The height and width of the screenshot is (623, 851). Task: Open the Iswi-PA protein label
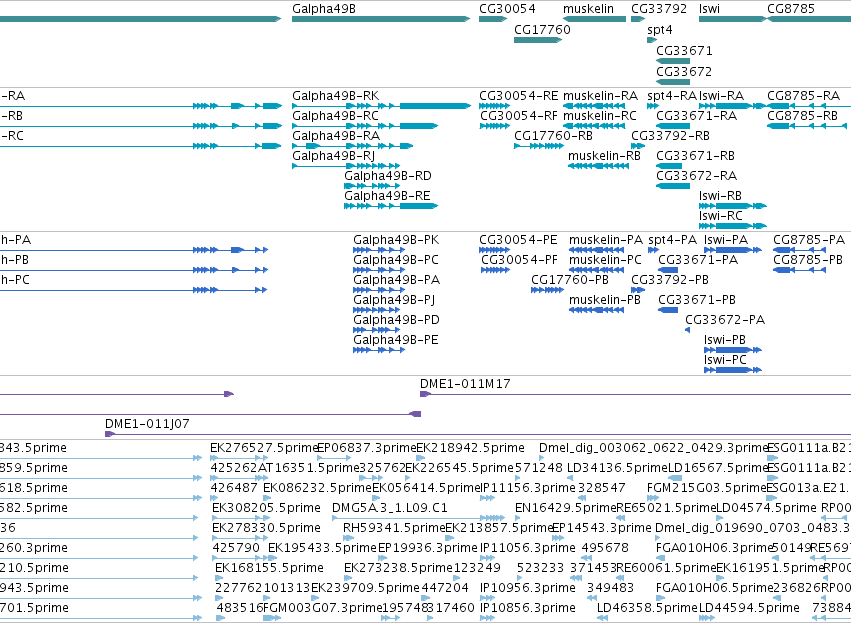(726, 240)
